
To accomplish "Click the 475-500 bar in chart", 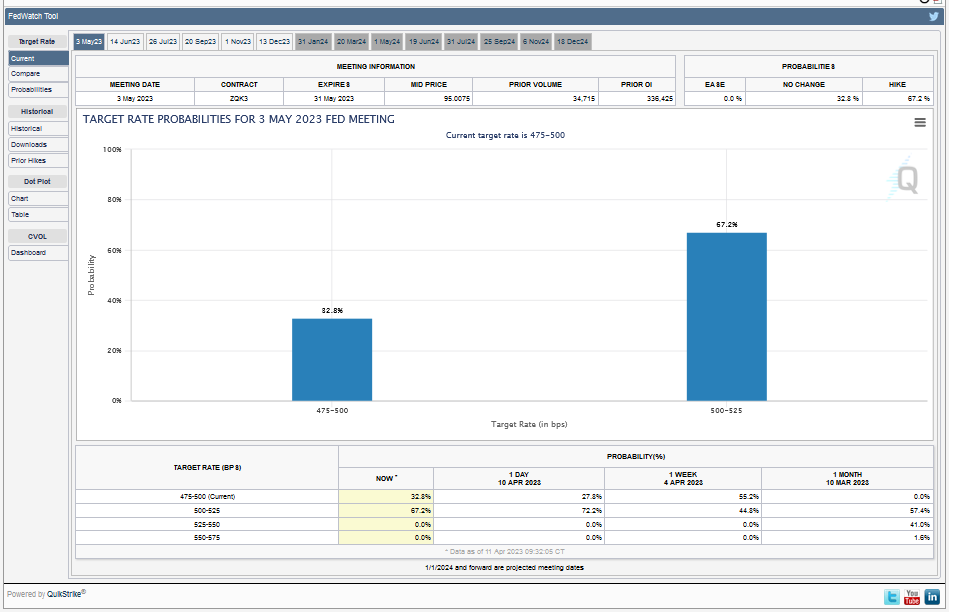I will 332,360.
